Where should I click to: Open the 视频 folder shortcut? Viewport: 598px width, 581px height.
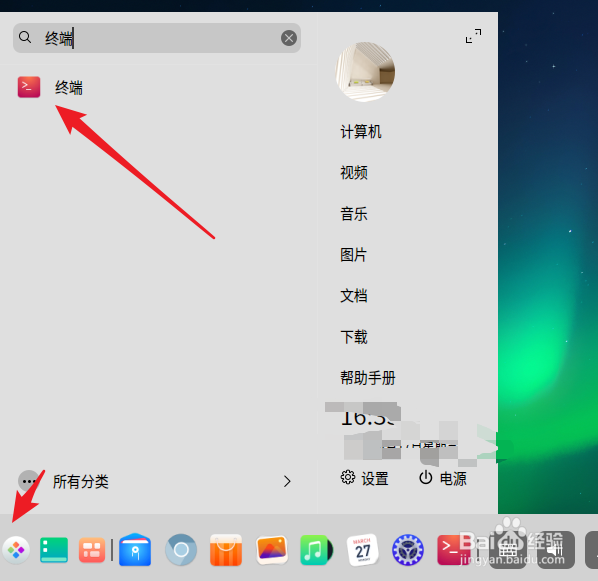point(354,173)
